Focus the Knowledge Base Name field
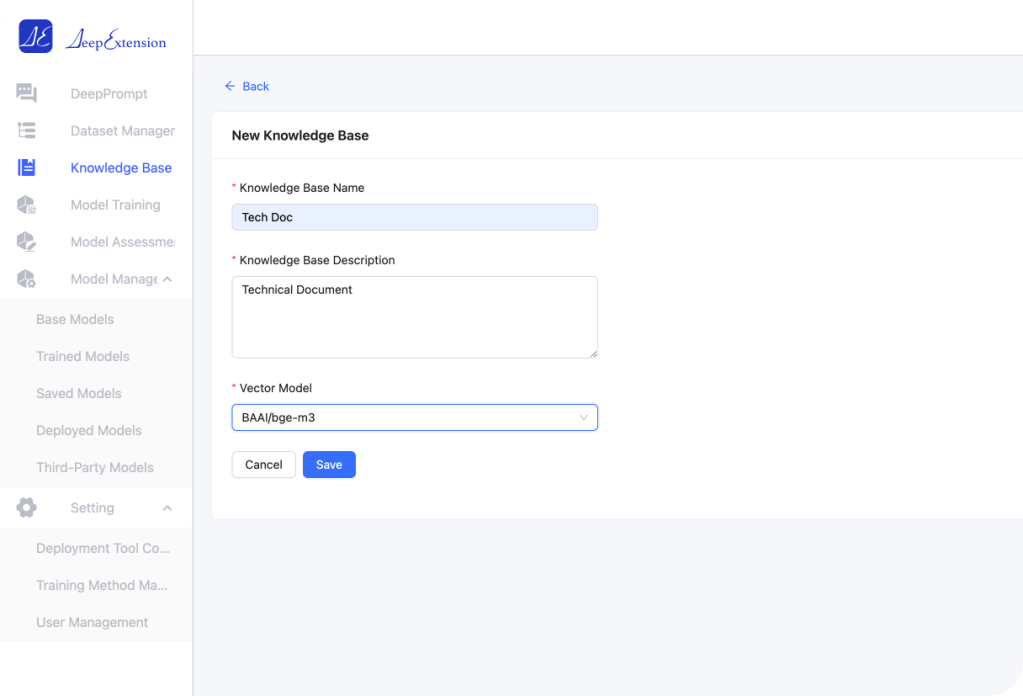The width and height of the screenshot is (1023, 696). point(414,217)
